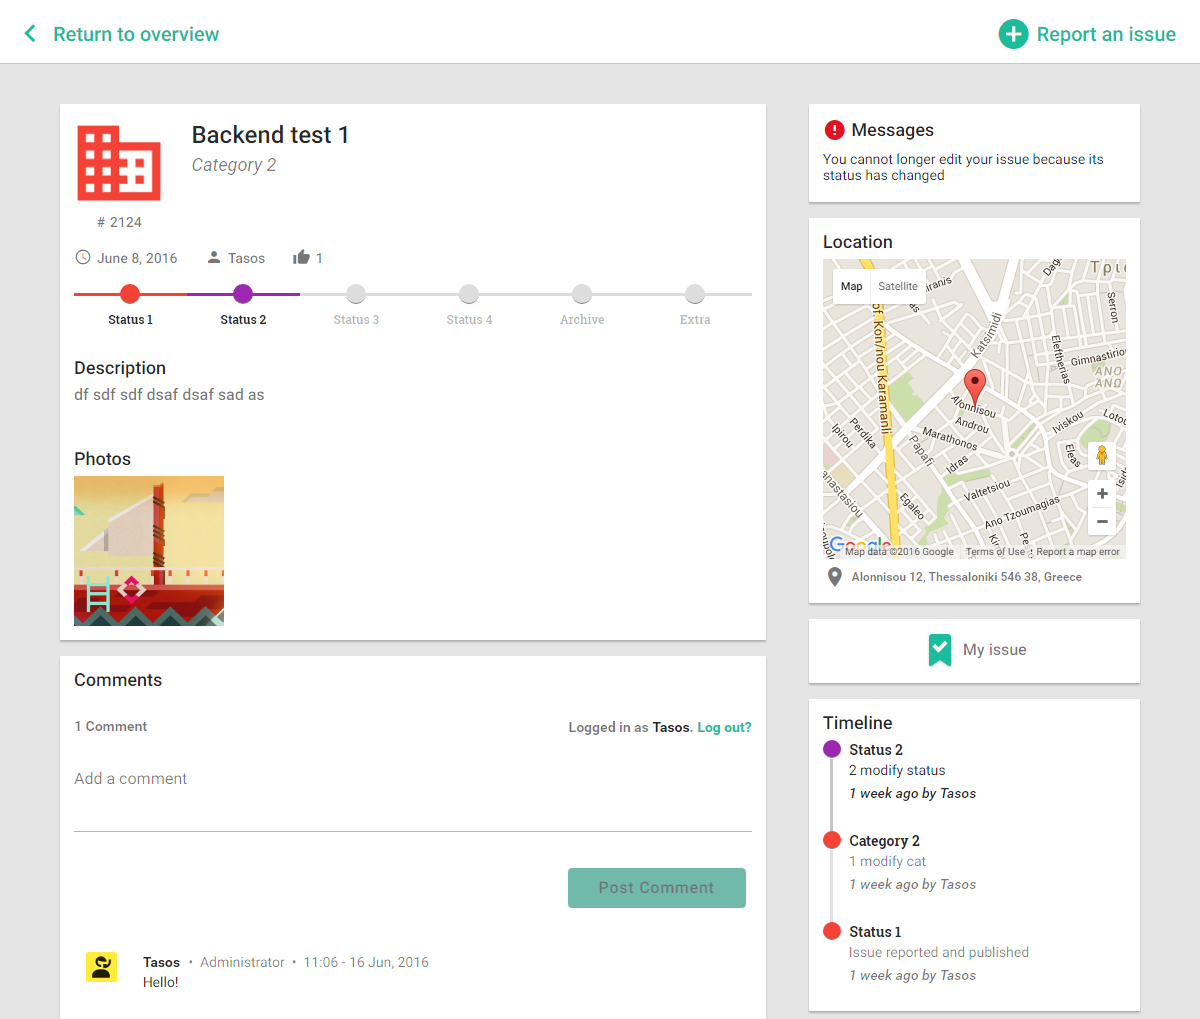Click the purple Status 2 timeline dot
Screen dimensions: 1200x1019
[x=832, y=749]
